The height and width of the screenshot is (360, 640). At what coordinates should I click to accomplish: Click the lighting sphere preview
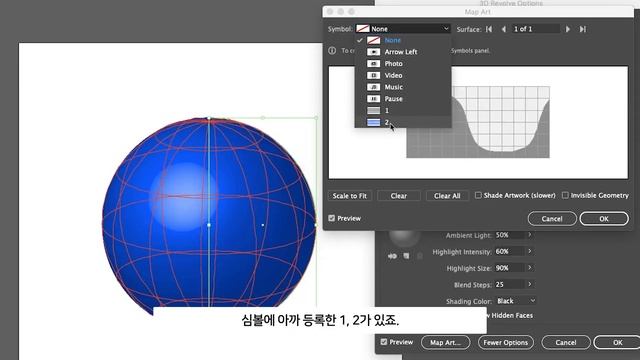(x=404, y=238)
